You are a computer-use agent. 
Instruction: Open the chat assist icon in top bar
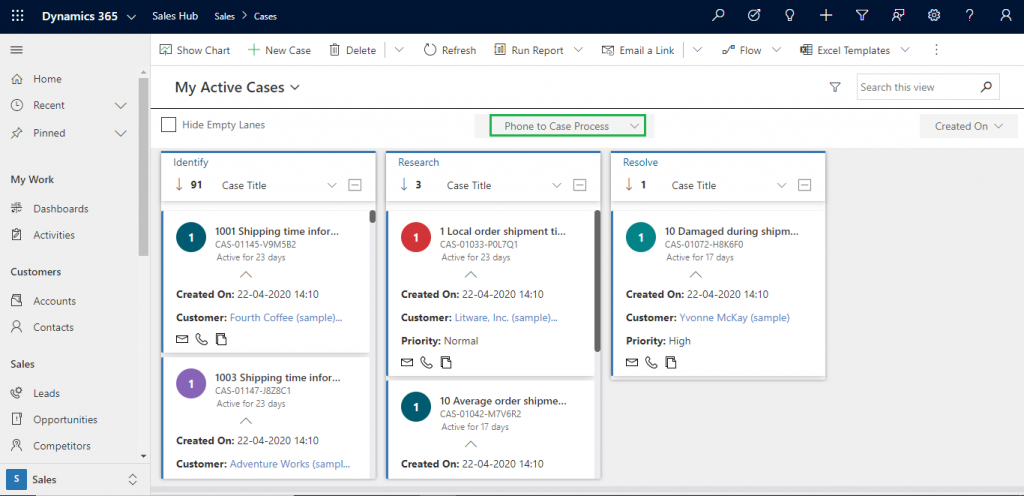pos(899,16)
